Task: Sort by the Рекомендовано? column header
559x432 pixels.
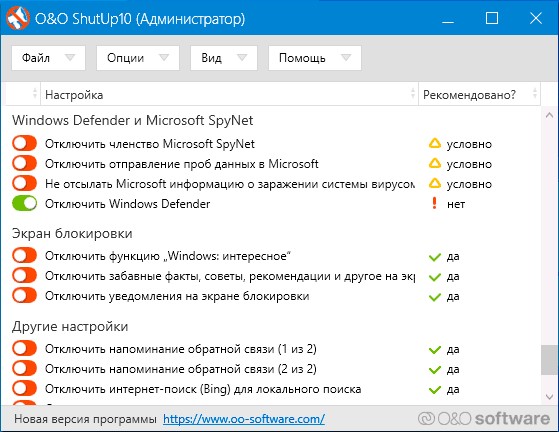Action: click(479, 94)
